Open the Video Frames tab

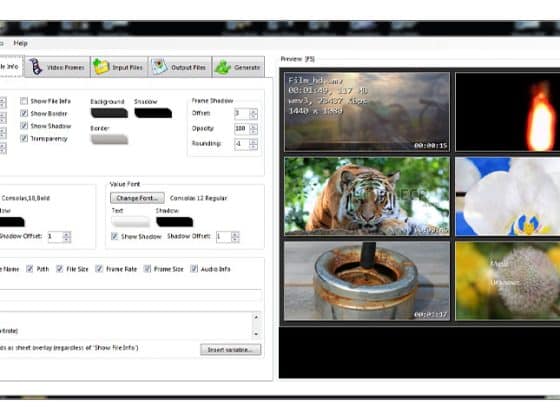[57, 67]
